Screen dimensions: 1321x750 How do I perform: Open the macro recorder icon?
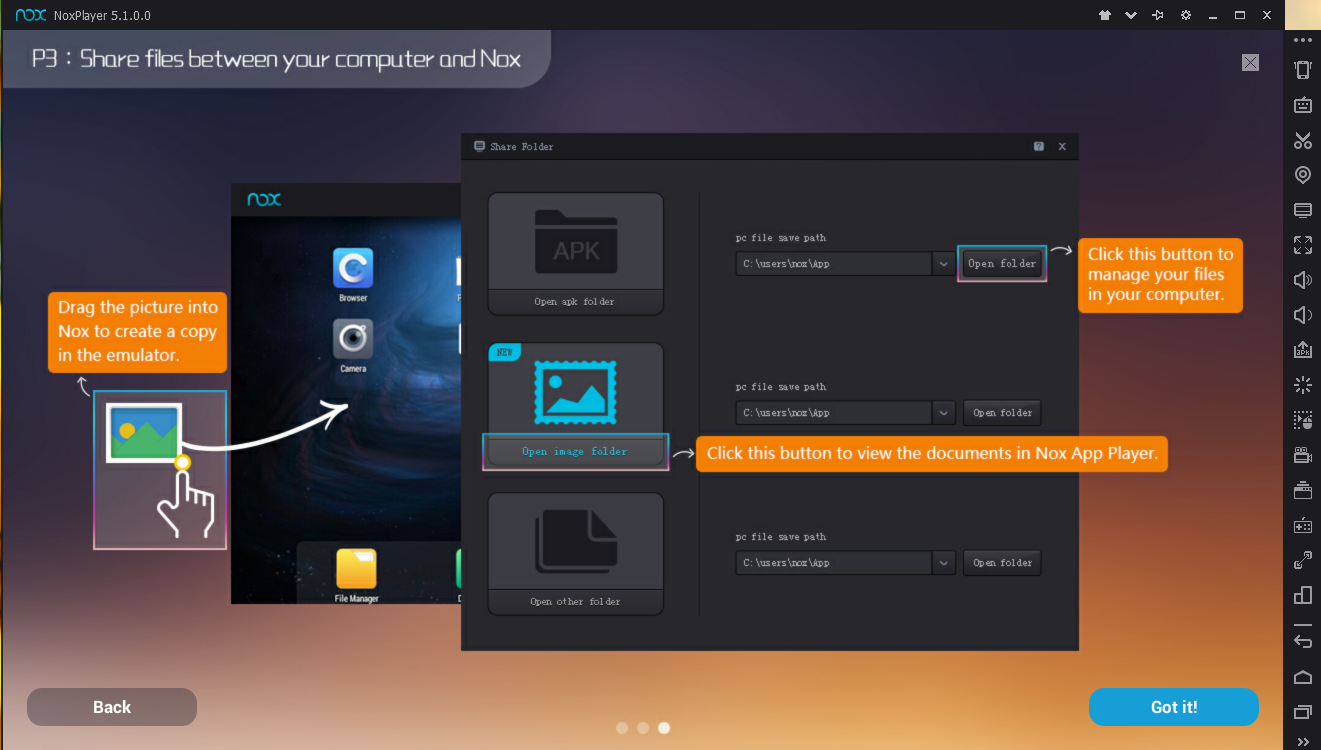pos(1303,420)
